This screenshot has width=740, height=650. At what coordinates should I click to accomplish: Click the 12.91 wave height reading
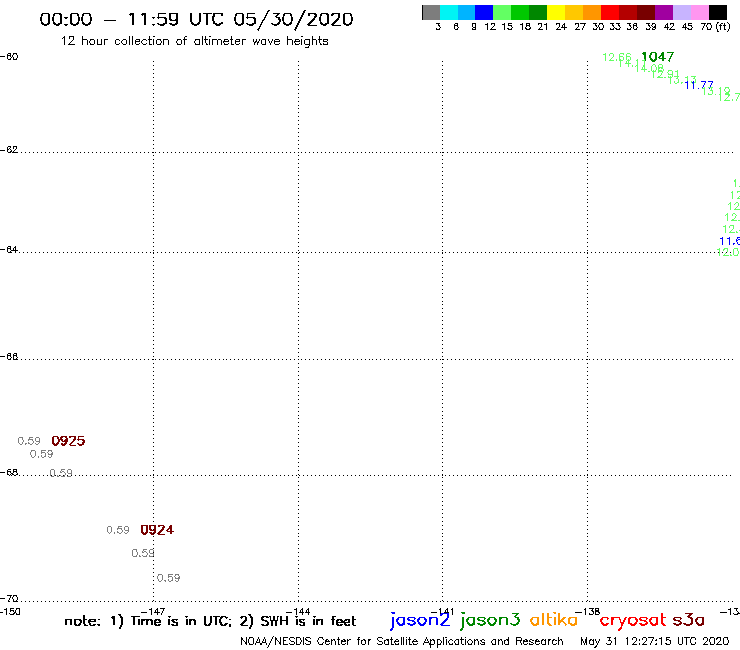point(665,74)
